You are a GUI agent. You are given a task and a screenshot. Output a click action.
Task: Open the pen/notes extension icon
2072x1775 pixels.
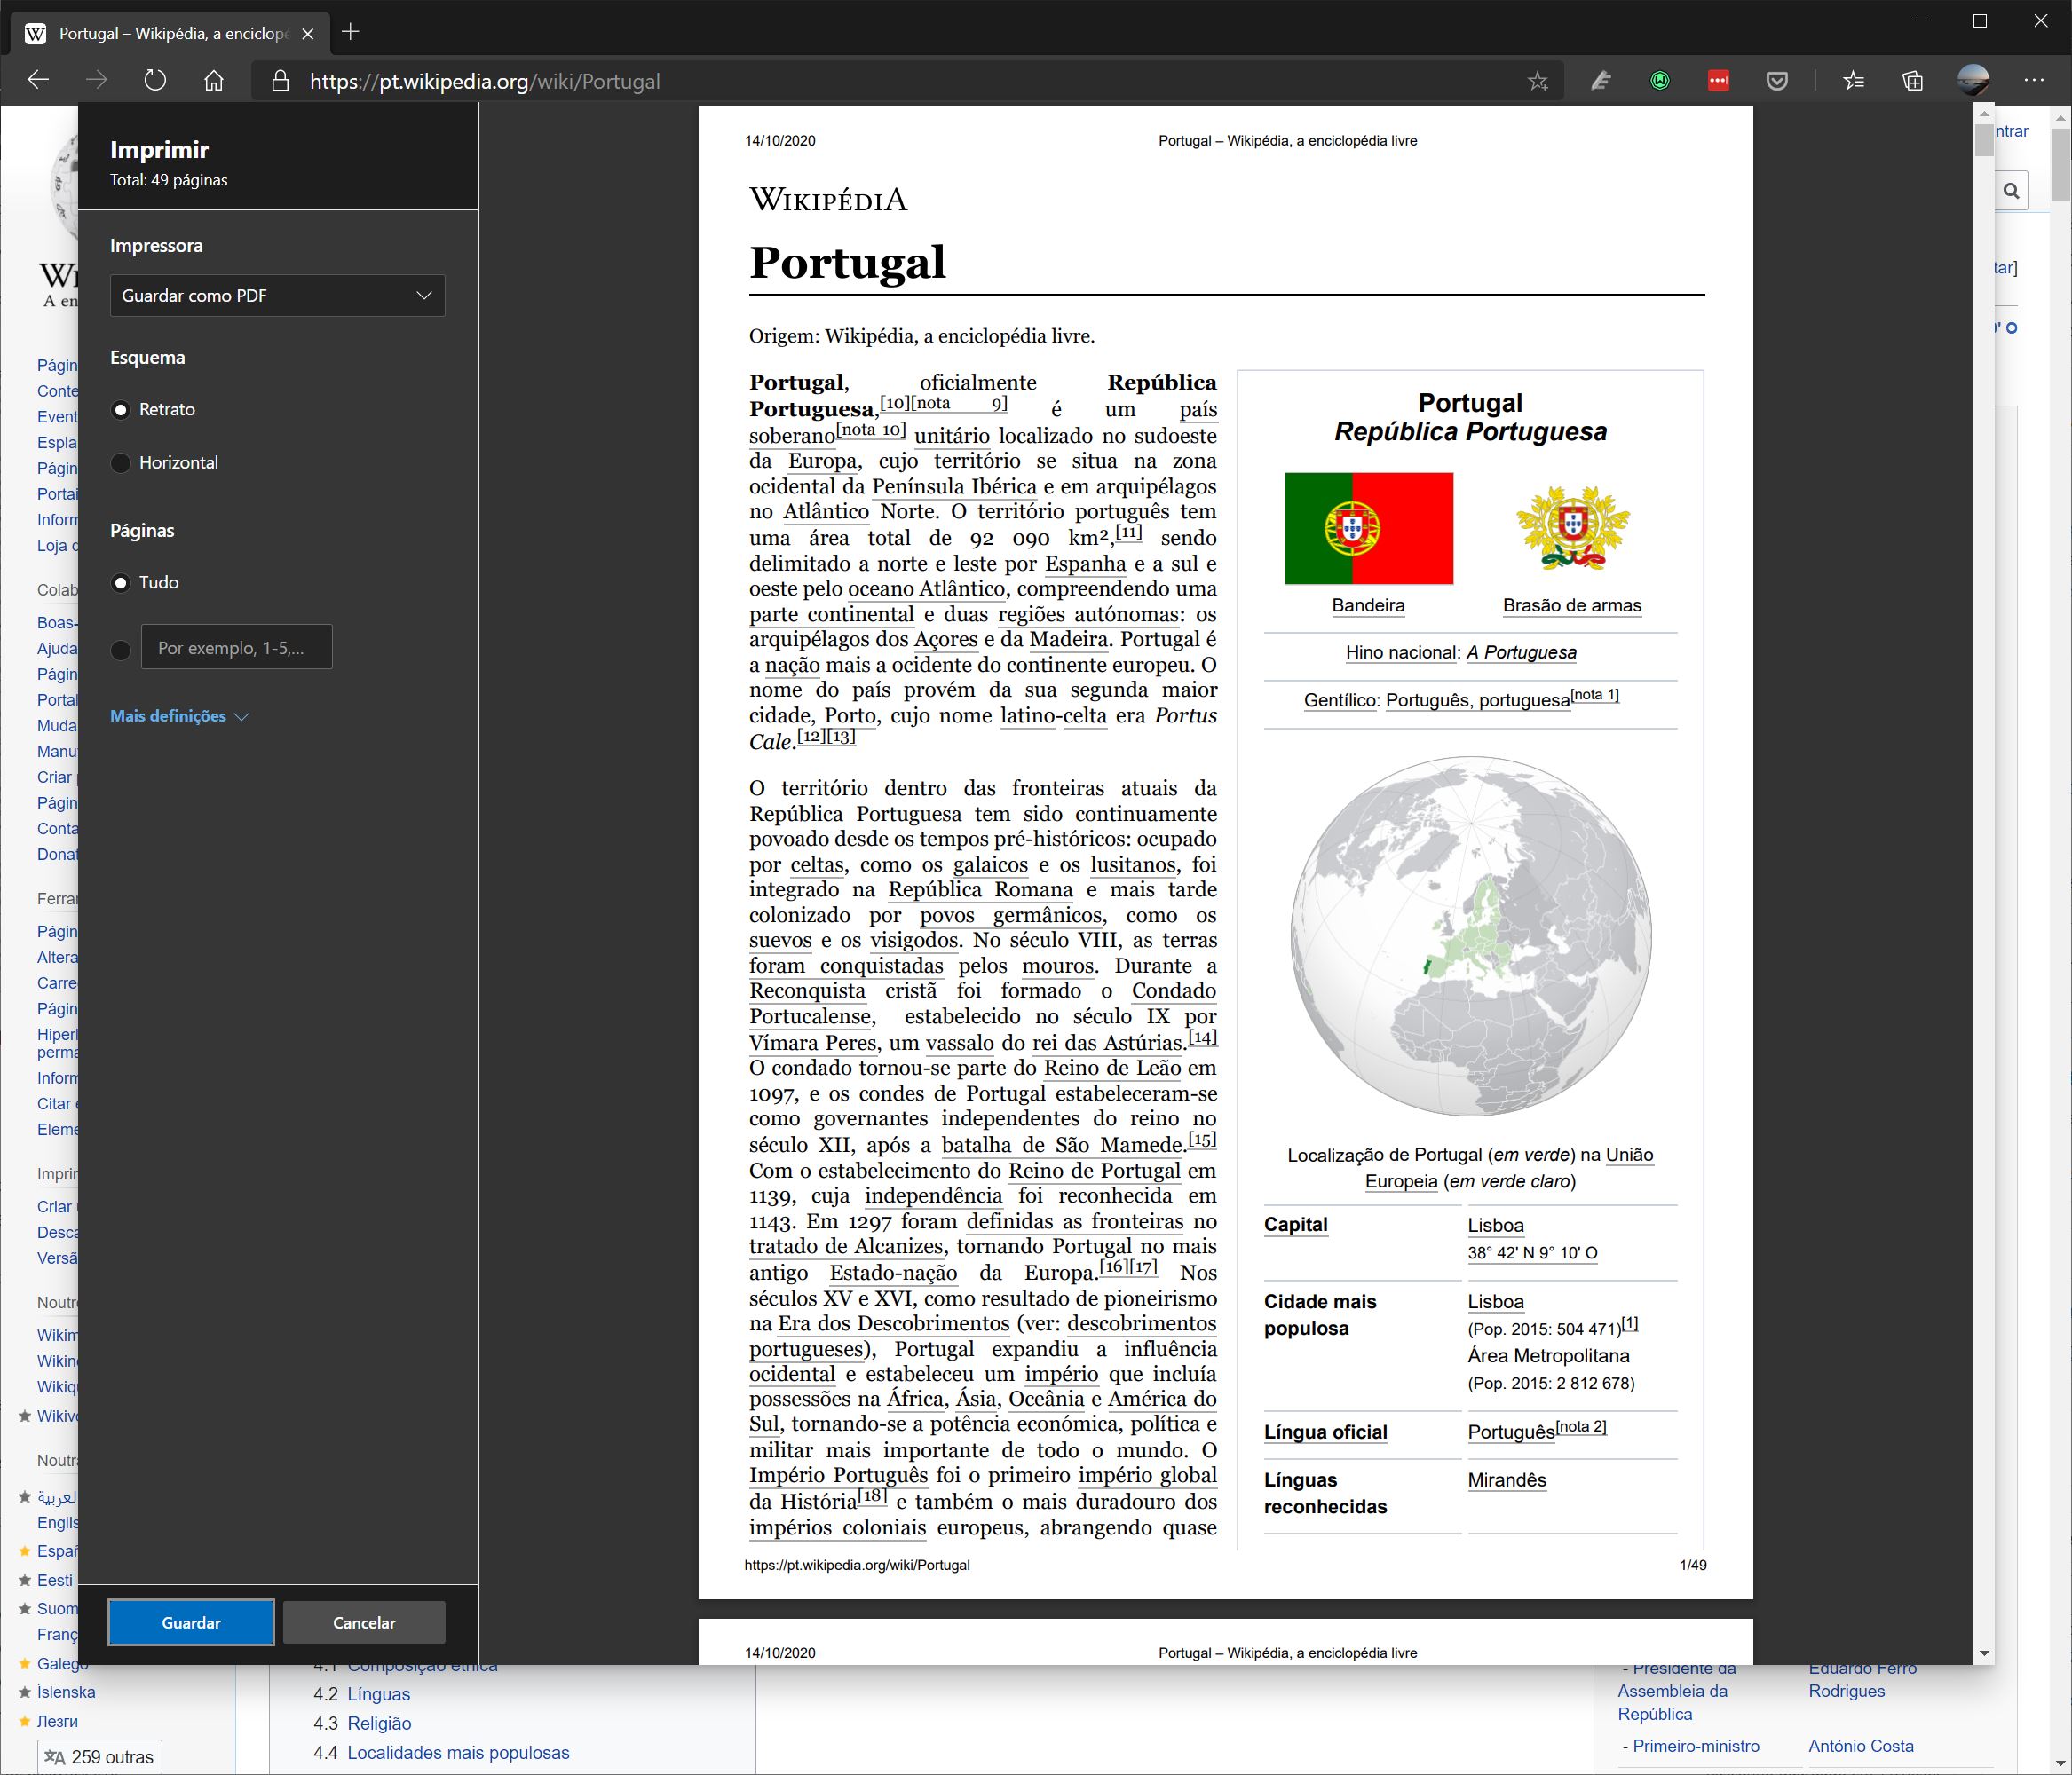tap(1601, 81)
